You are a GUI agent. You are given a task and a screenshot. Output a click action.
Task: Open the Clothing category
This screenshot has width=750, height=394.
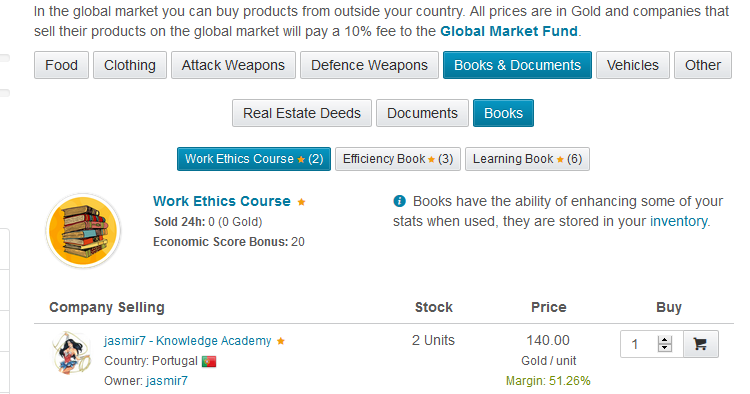click(x=130, y=65)
